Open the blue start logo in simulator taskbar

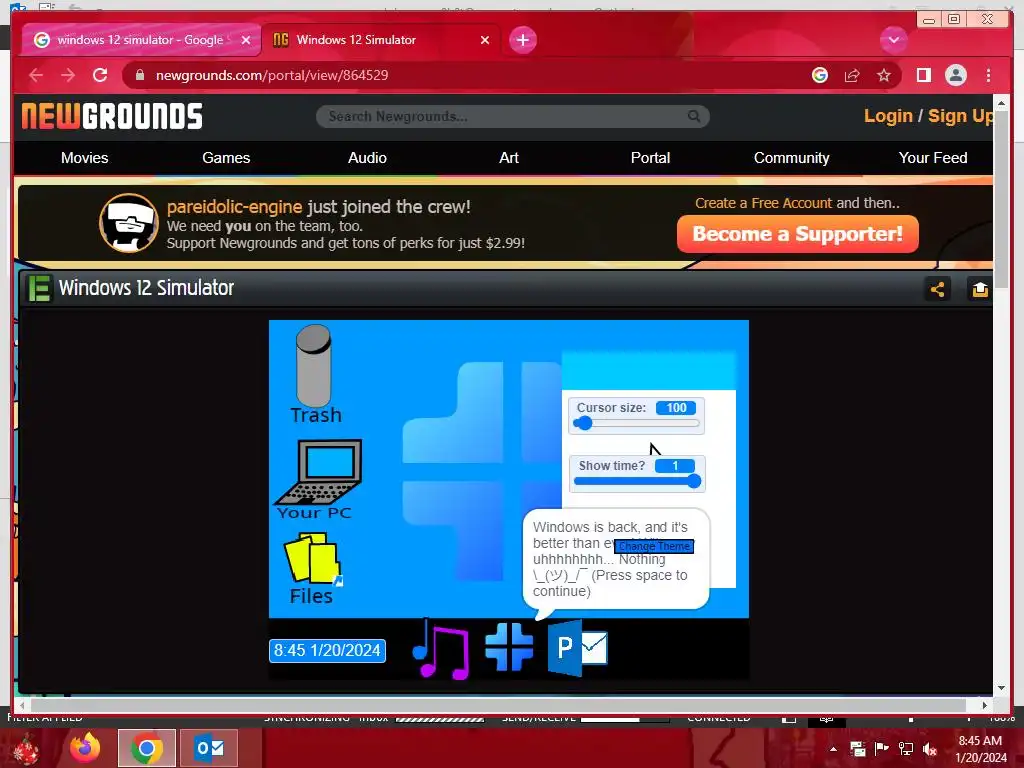pos(509,647)
